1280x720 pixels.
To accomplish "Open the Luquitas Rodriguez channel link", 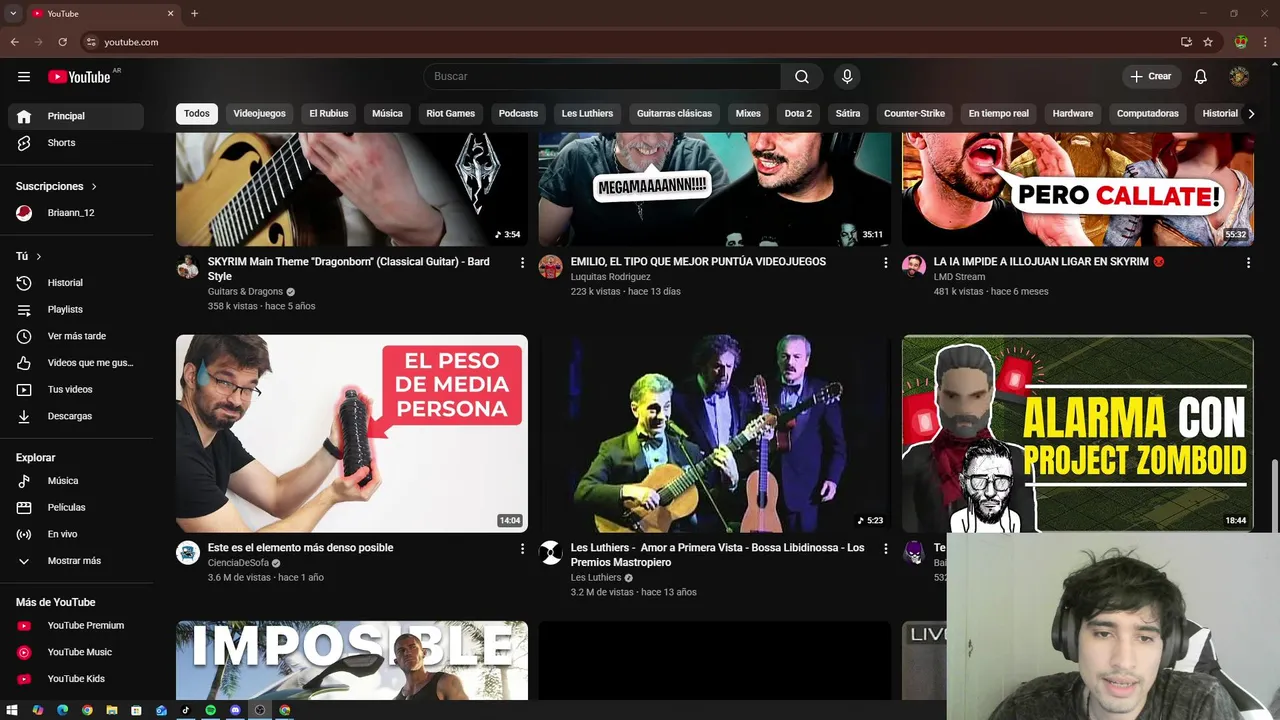I will point(611,277).
